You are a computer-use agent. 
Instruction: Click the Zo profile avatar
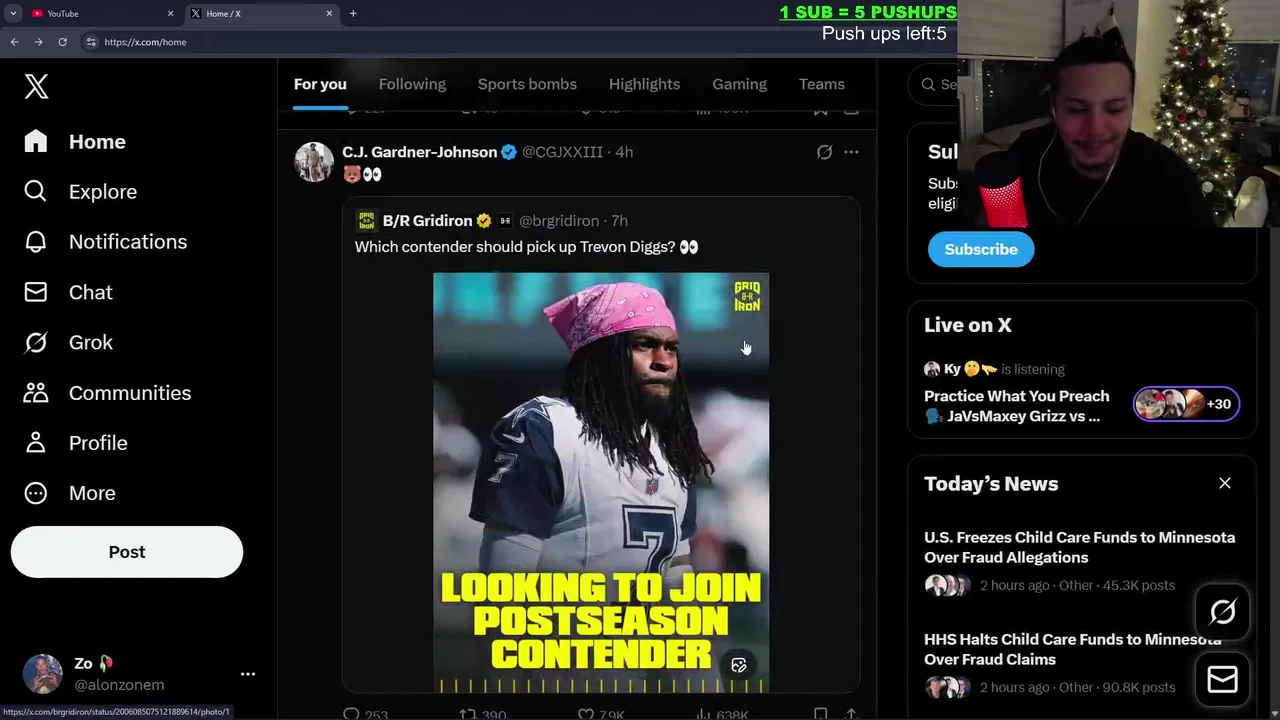[x=42, y=674]
